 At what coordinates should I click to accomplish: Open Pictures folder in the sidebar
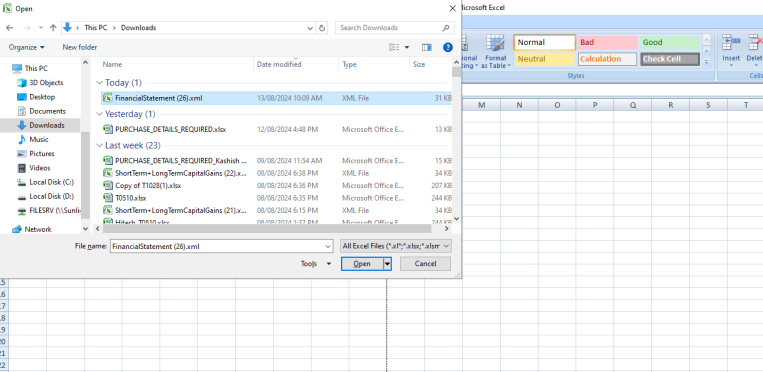(x=42, y=153)
